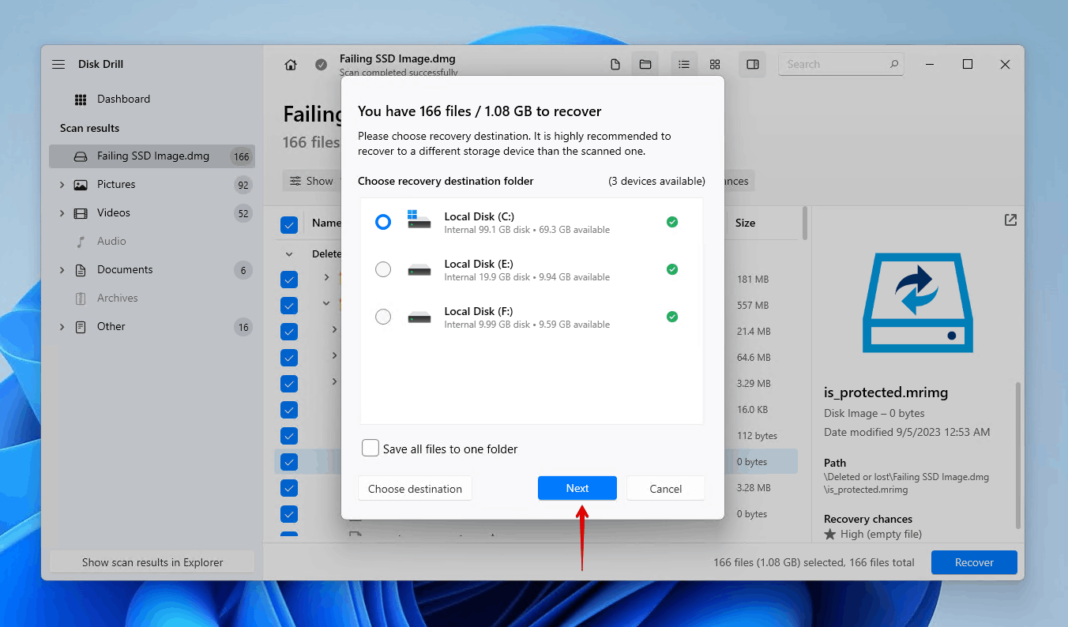Select Local Disk (F:) radio button
1068x627 pixels.
[x=383, y=317]
